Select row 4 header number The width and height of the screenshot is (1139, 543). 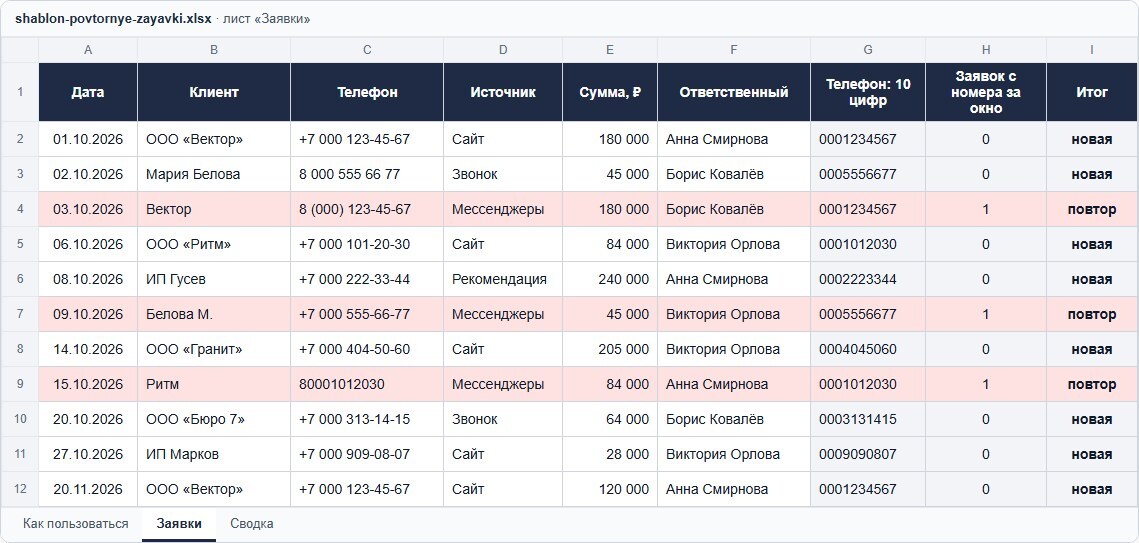[20, 209]
